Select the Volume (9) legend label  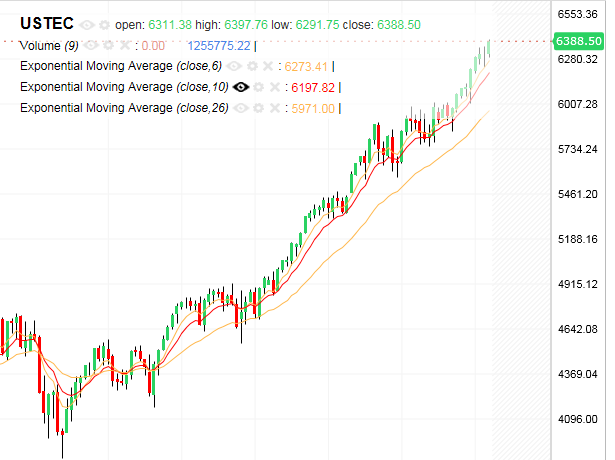[49, 46]
